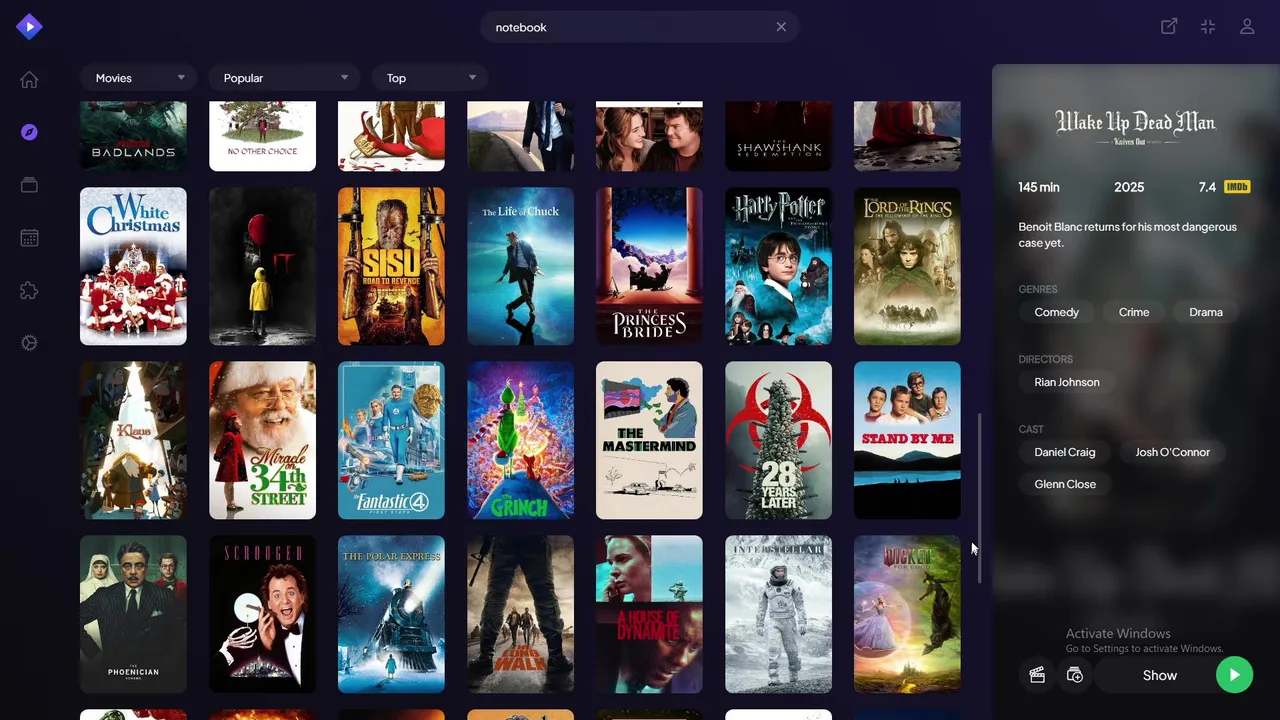This screenshot has height=720, width=1280.
Task: Open the Popular catalog dropdown
Action: pos(284,78)
